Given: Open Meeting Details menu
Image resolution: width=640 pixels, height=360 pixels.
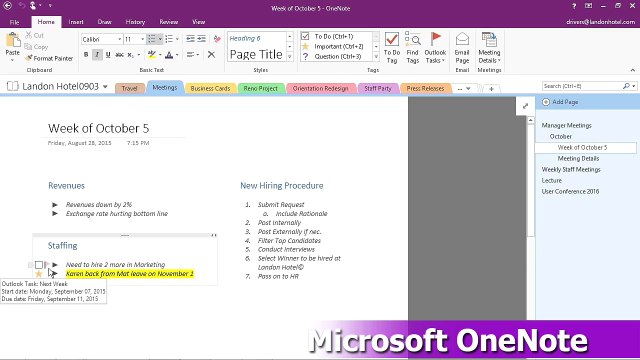Looking at the screenshot, I should point(489,48).
